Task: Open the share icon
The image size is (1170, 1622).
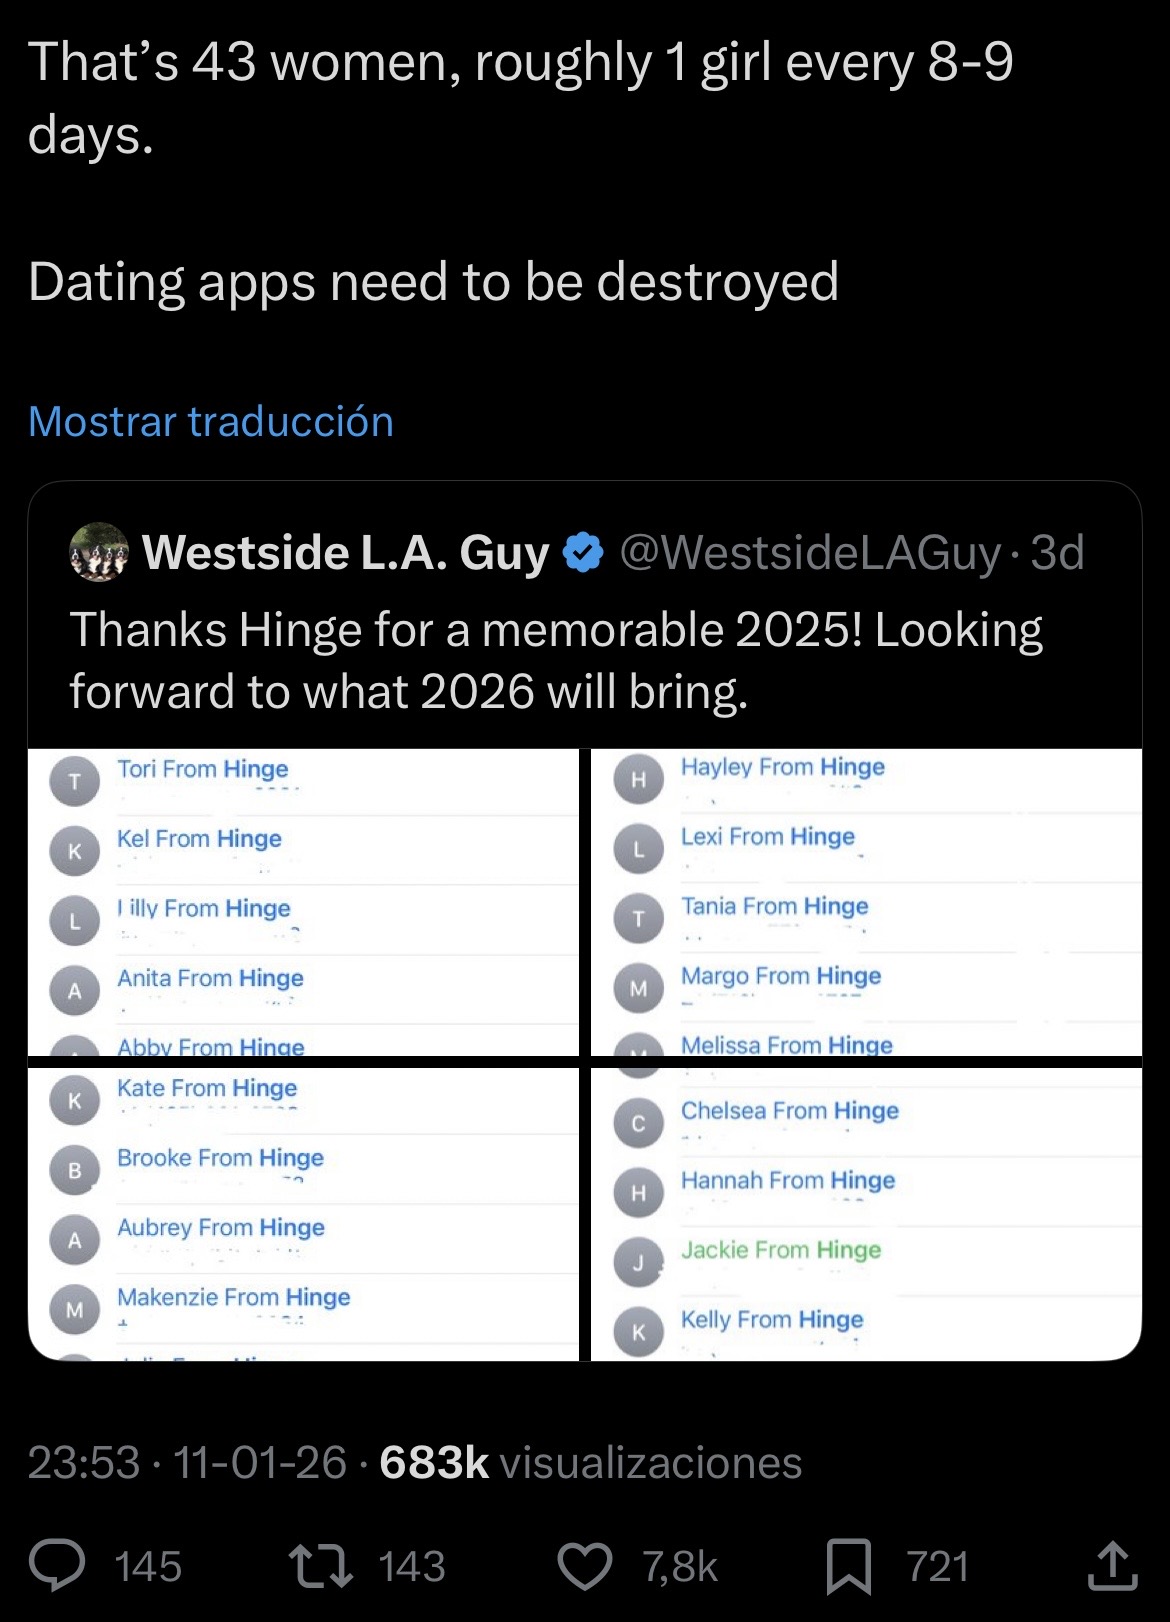Action: (1112, 1566)
